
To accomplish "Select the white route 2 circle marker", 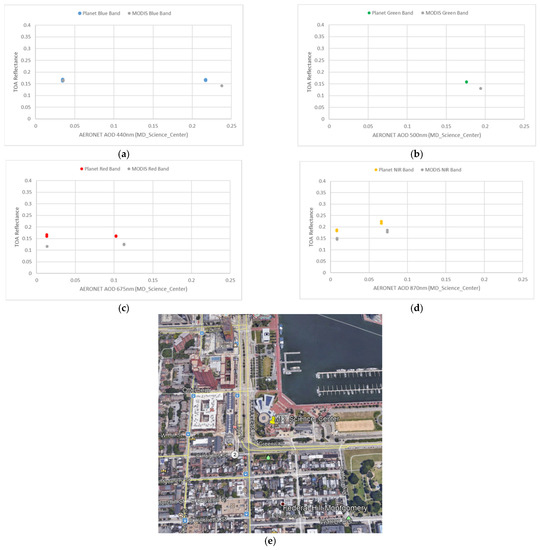I will (235, 455).
